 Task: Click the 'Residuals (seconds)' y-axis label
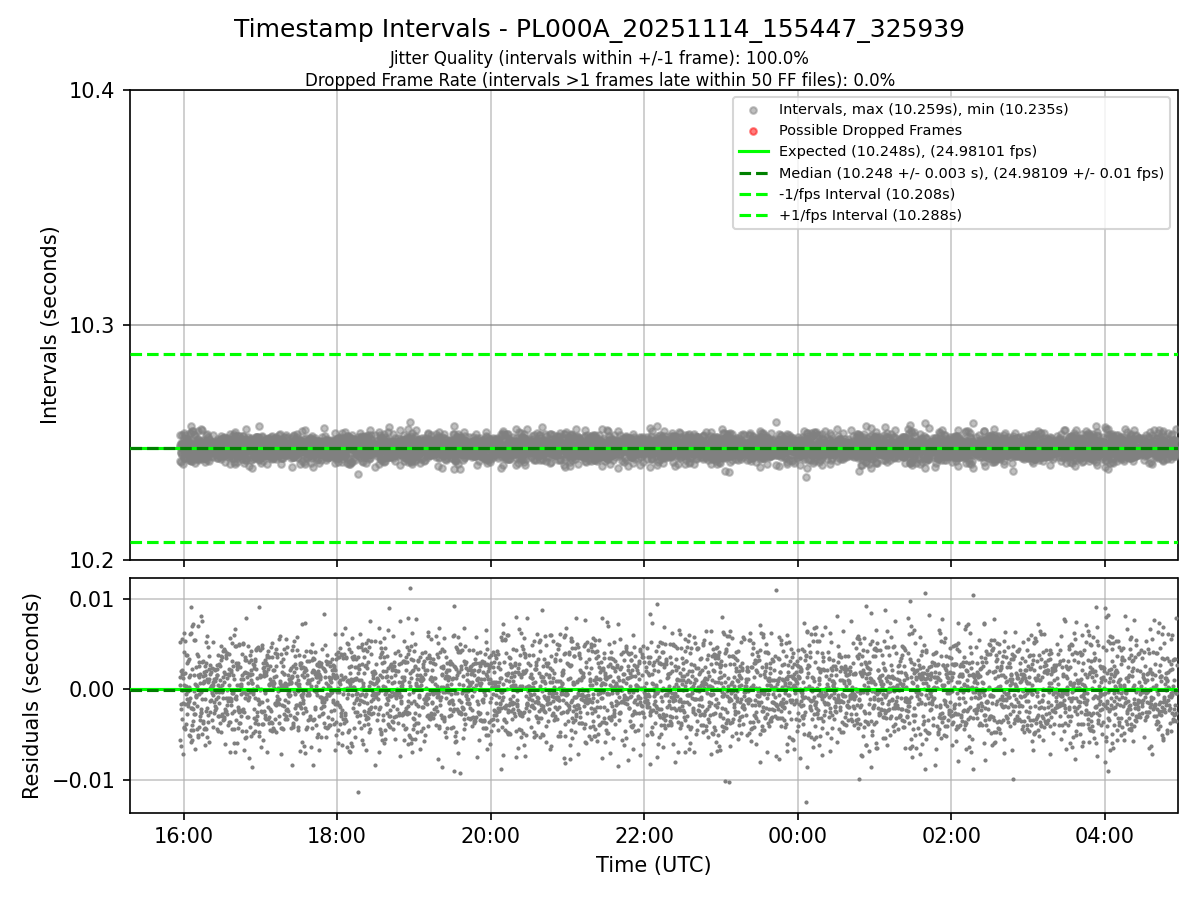tap(31, 696)
